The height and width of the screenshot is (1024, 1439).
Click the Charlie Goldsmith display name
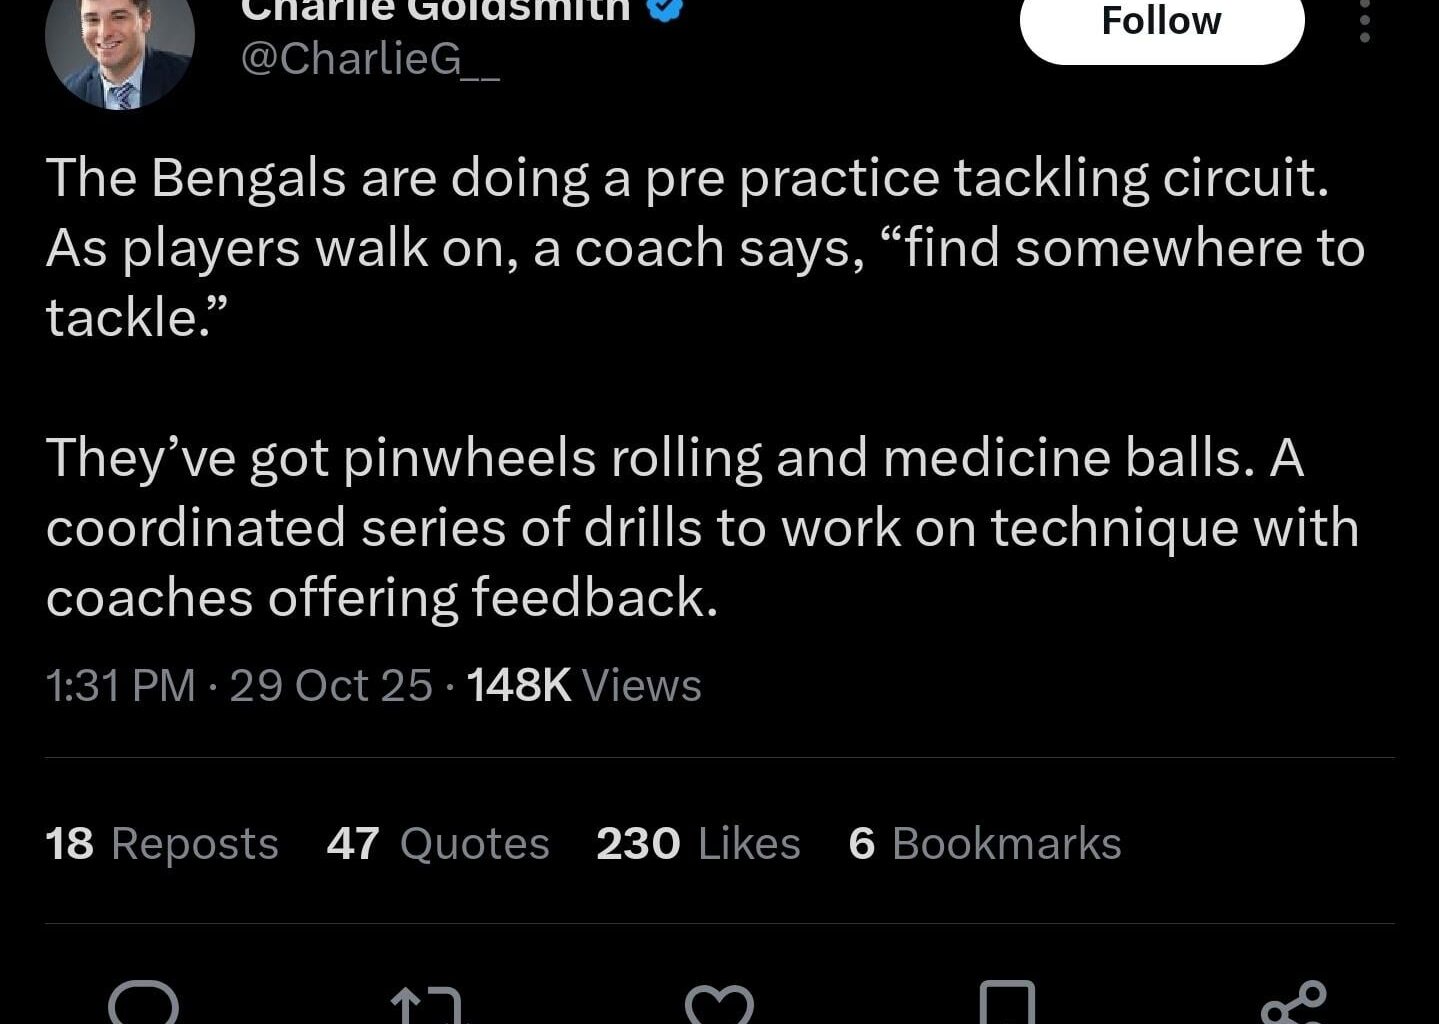[436, 9]
